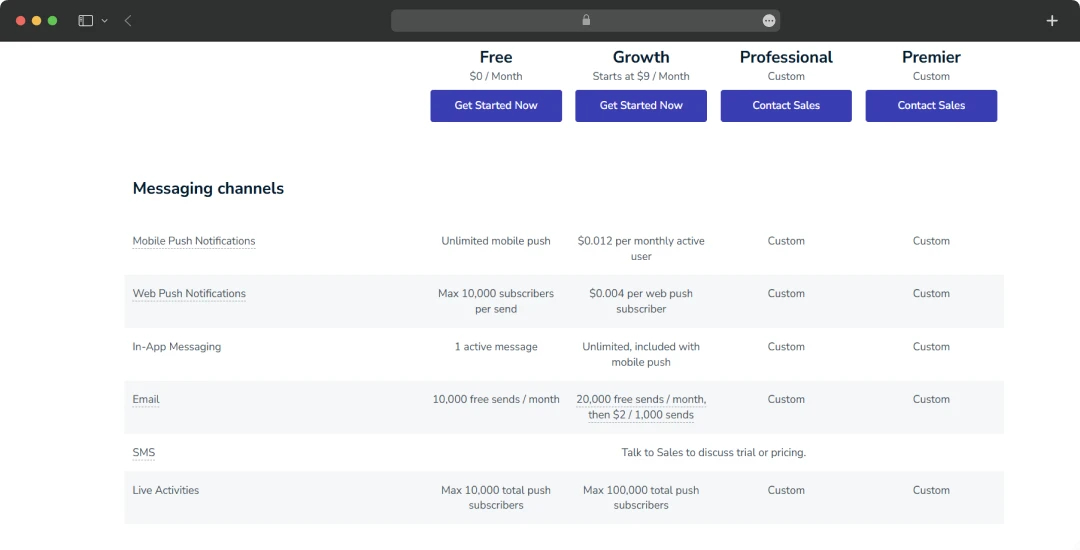Click the Mobile Push Notifications label
Viewport: 1080px width, 550px height.
coord(194,241)
